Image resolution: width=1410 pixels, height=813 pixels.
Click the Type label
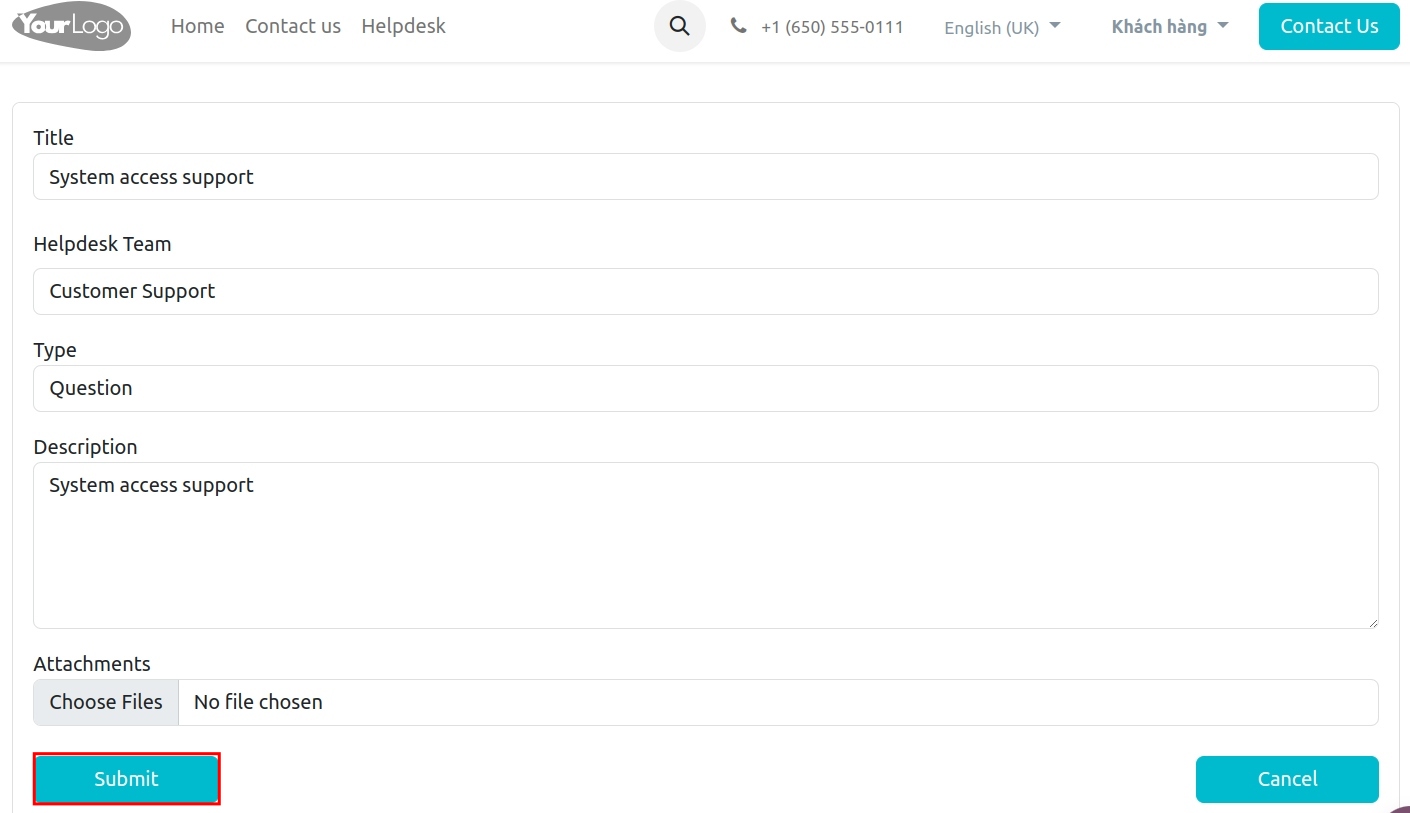point(55,350)
